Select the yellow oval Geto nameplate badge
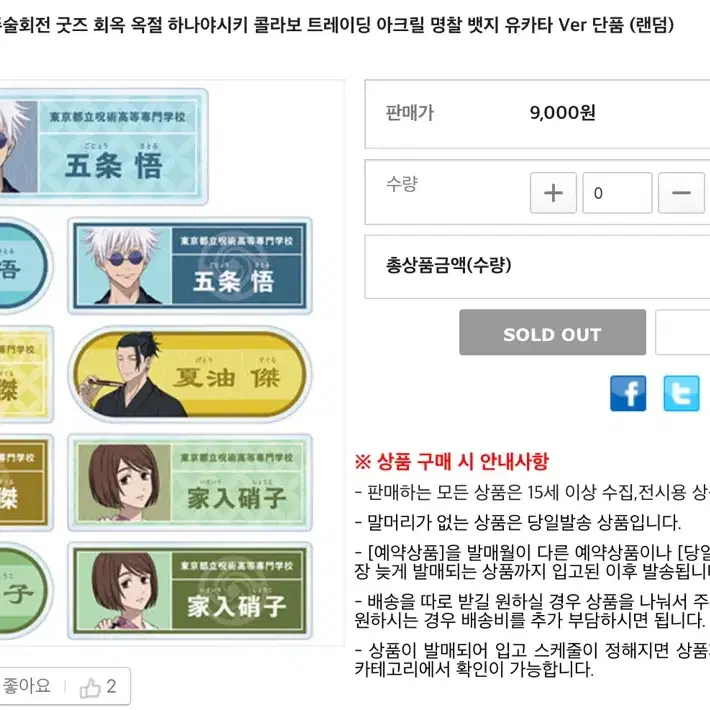This screenshot has width=710, height=710. pos(190,374)
